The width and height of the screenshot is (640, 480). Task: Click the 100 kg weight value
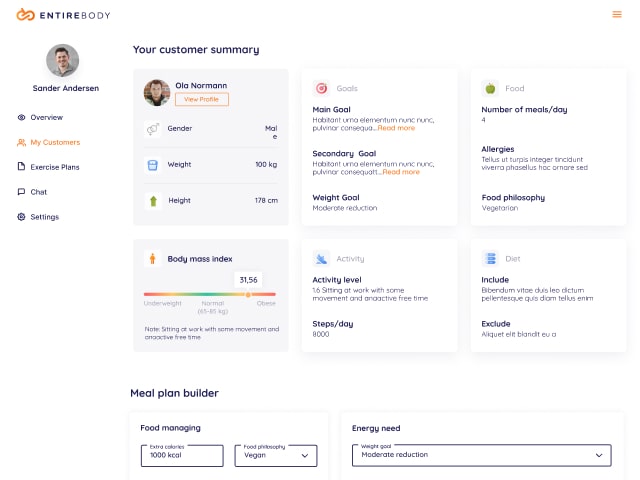pyautogui.click(x=266, y=164)
